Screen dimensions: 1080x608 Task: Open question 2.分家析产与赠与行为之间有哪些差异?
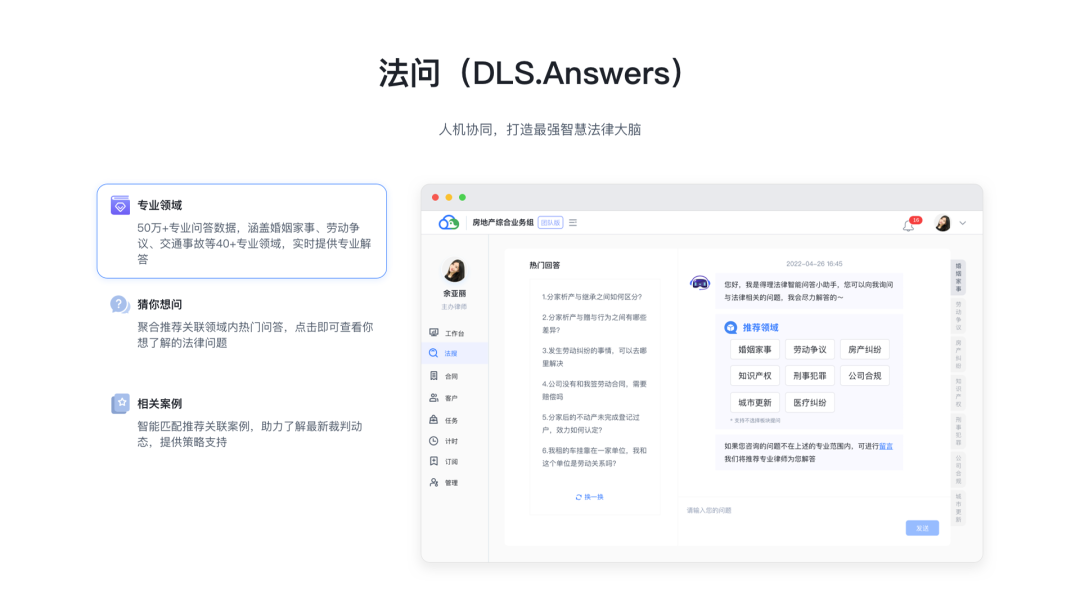click(594, 324)
